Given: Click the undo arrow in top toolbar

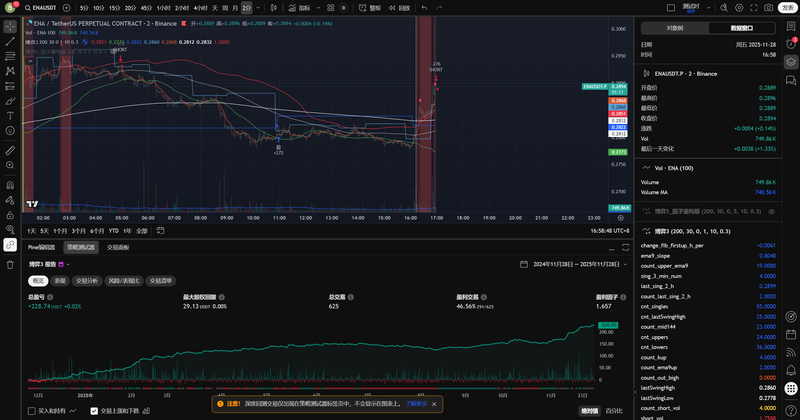Looking at the screenshot, I should (x=426, y=7).
